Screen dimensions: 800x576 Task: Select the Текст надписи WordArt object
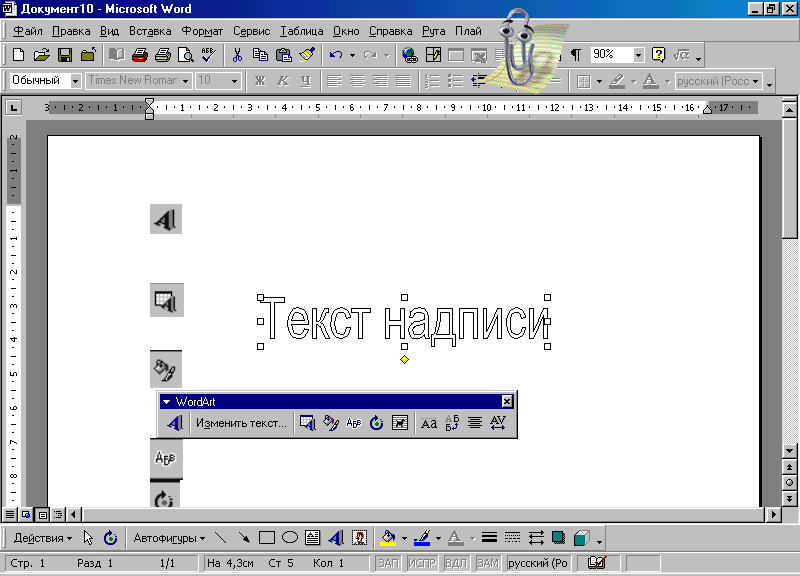pos(404,322)
